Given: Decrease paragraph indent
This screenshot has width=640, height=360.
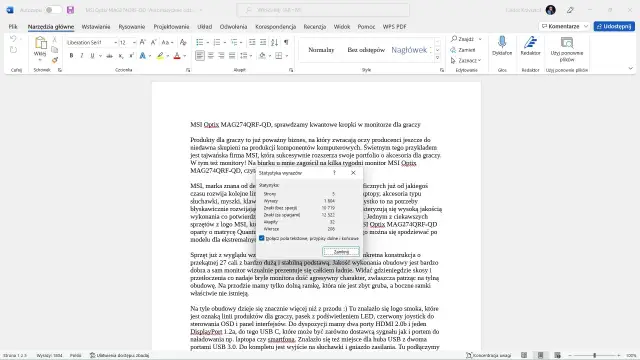Looking at the screenshot, I should pyautogui.click(x=252, y=42).
